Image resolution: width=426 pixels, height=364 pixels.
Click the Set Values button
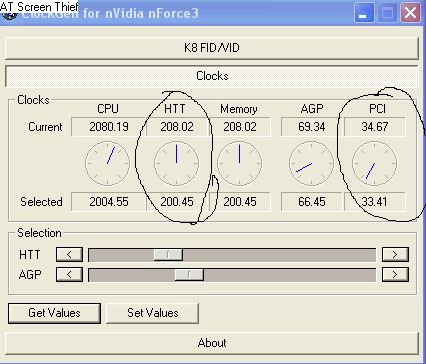(x=153, y=313)
